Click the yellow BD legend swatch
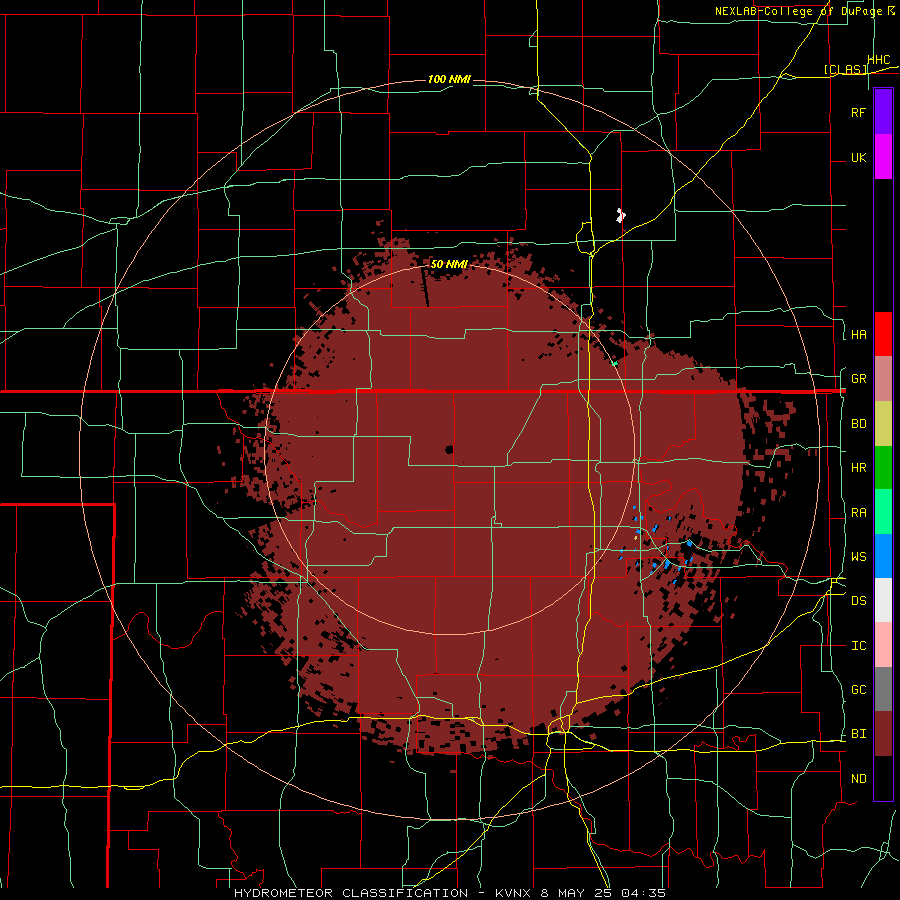 [x=883, y=423]
